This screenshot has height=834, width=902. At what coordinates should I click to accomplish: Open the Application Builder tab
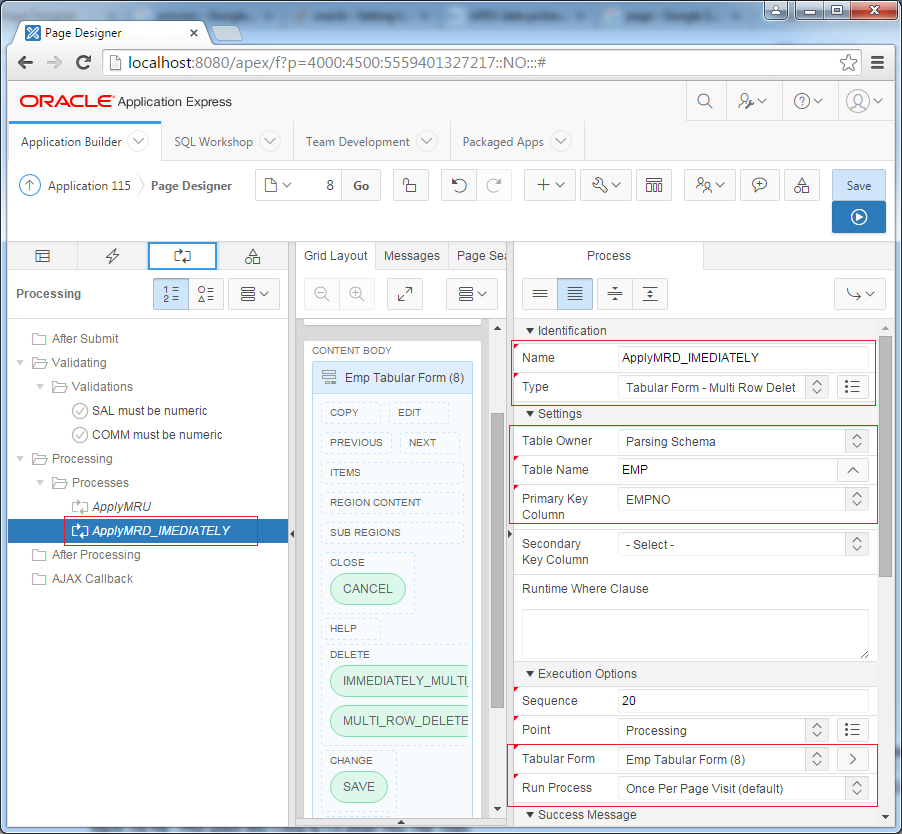[x=71, y=141]
